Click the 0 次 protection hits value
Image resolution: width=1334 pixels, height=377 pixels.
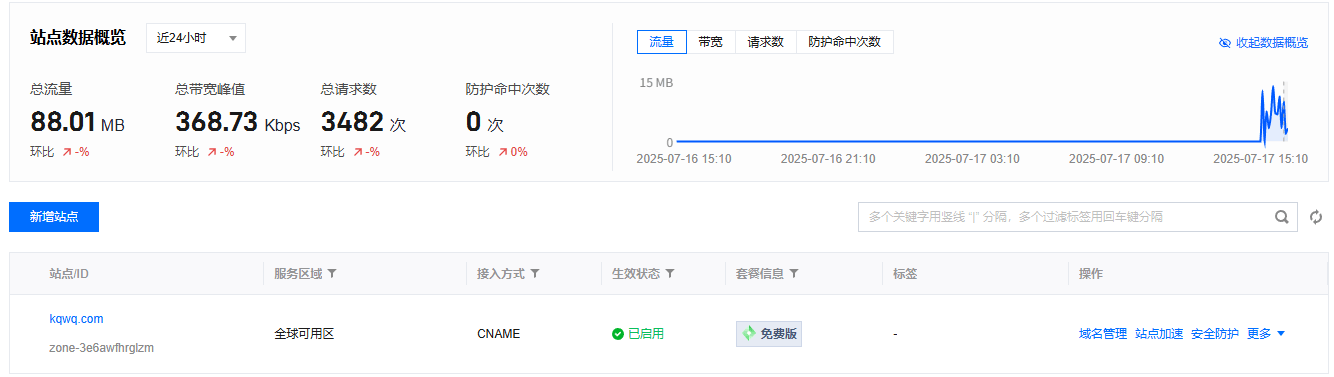coord(484,123)
